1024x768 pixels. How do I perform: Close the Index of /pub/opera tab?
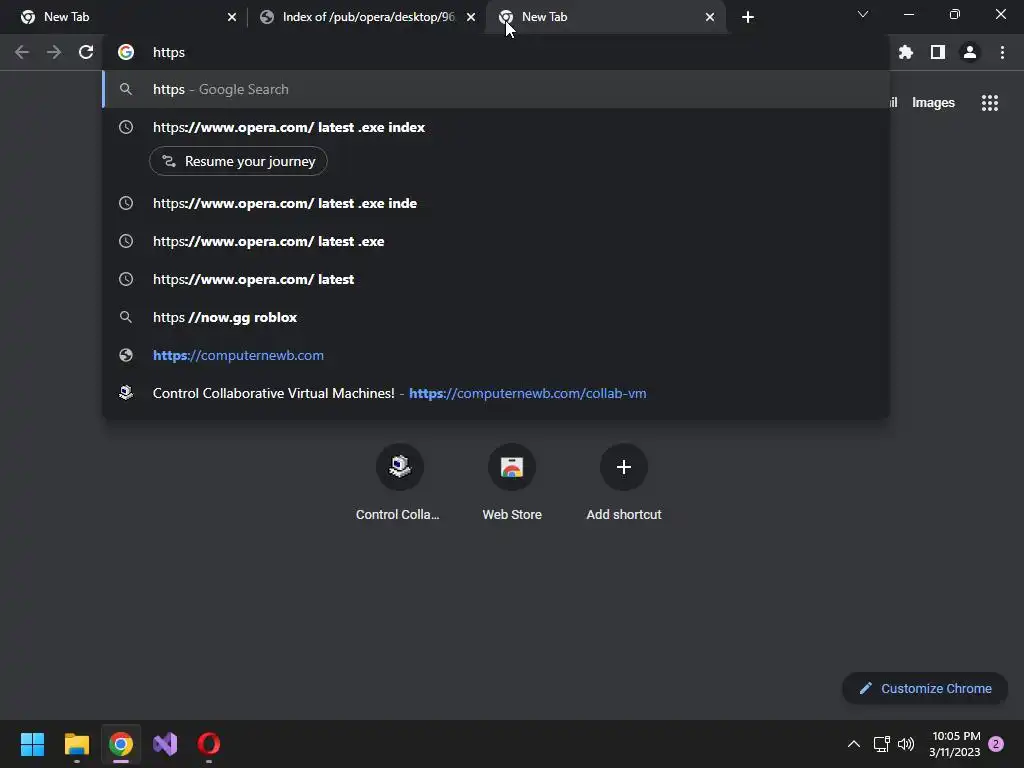(471, 17)
